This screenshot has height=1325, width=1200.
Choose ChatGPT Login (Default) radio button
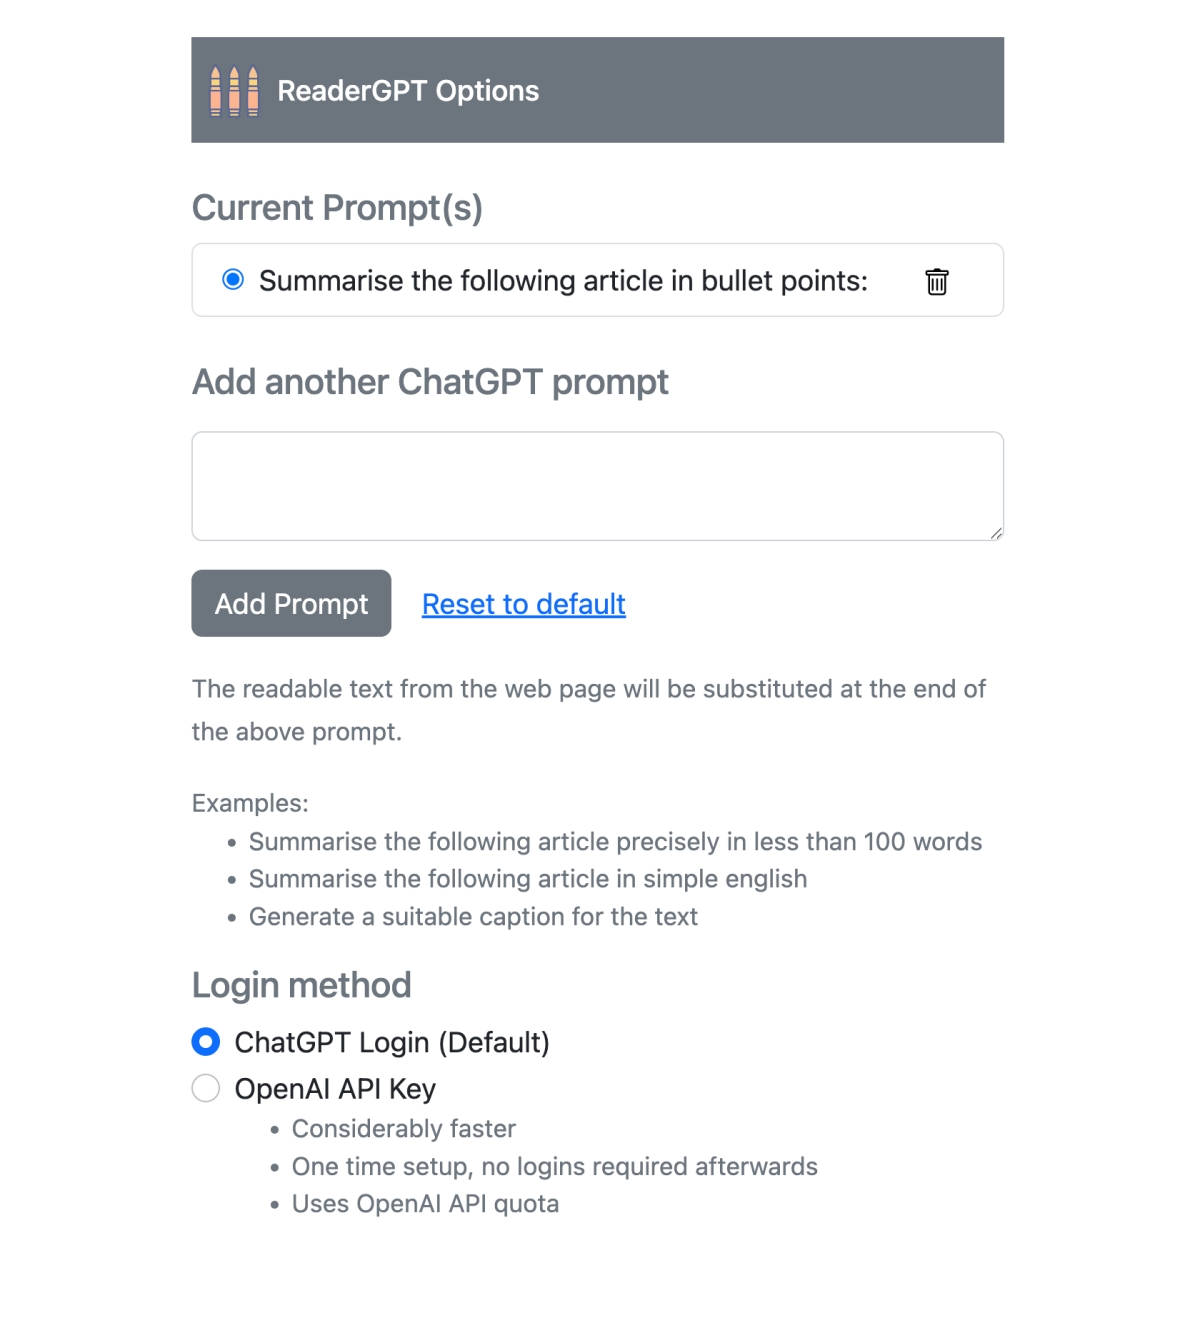point(206,1042)
